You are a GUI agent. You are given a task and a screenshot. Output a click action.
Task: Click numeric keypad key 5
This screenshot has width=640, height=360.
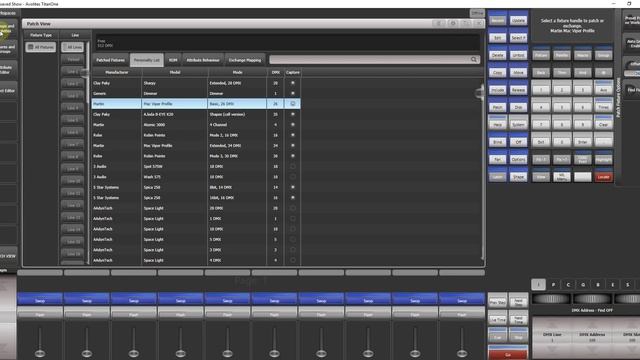click(562, 107)
